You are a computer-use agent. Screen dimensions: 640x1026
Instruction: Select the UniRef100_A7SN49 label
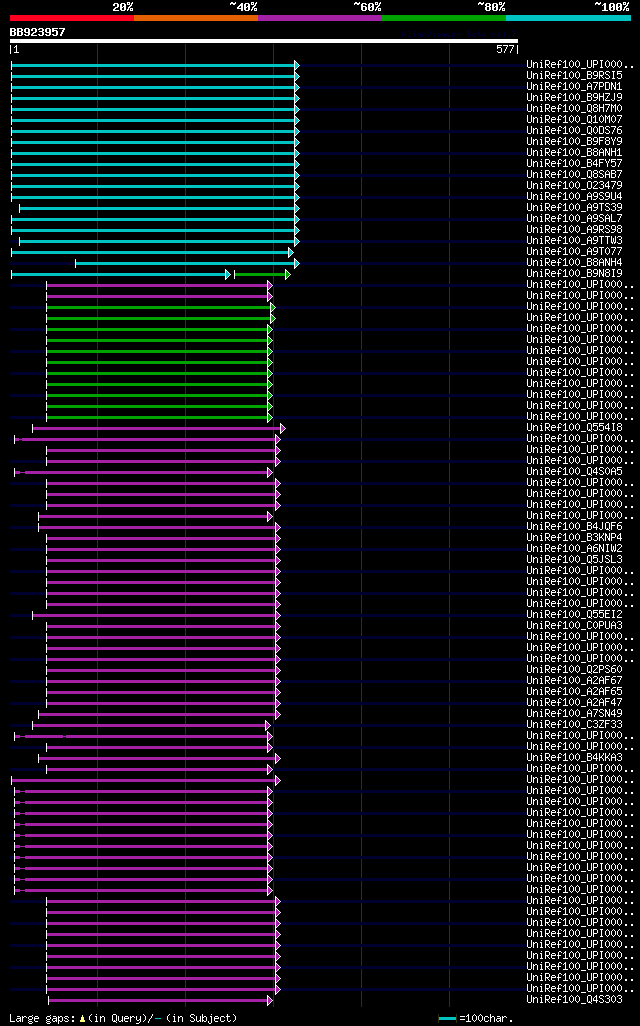tap(574, 713)
